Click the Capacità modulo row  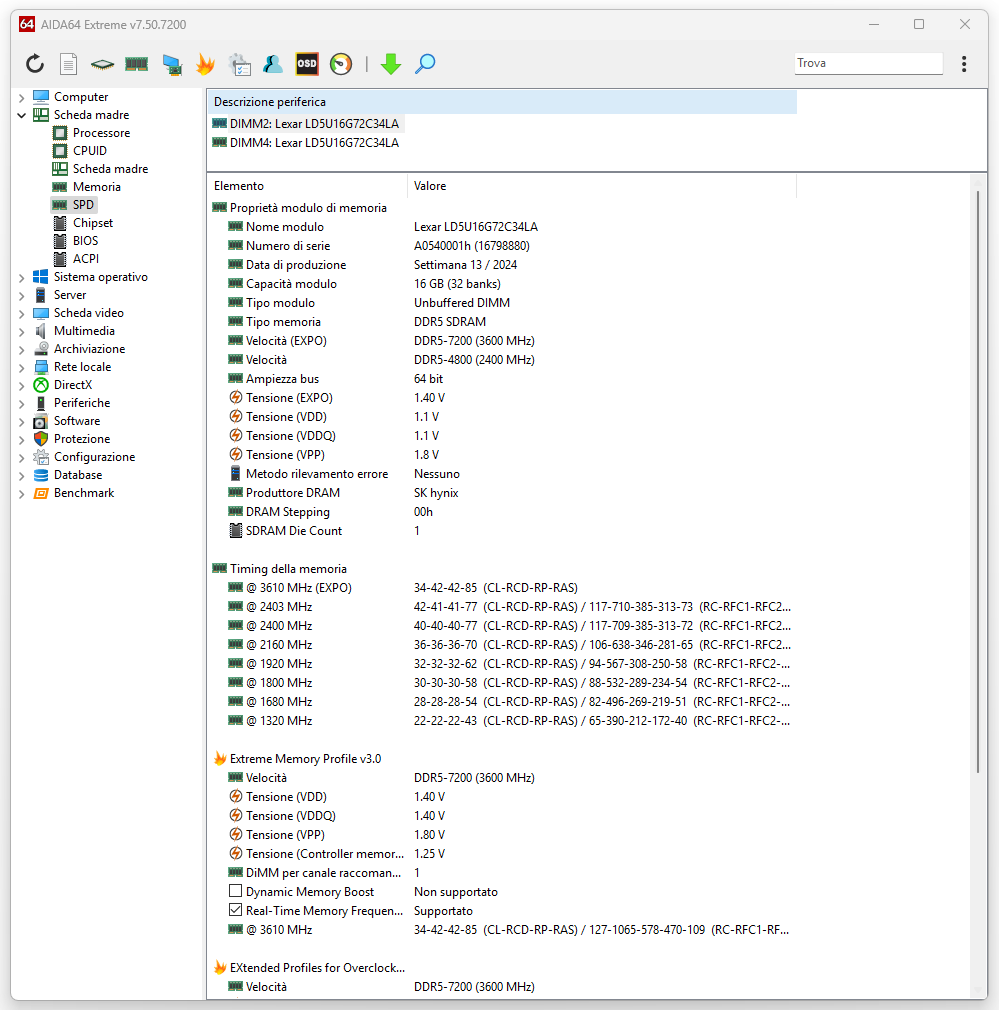(x=502, y=284)
